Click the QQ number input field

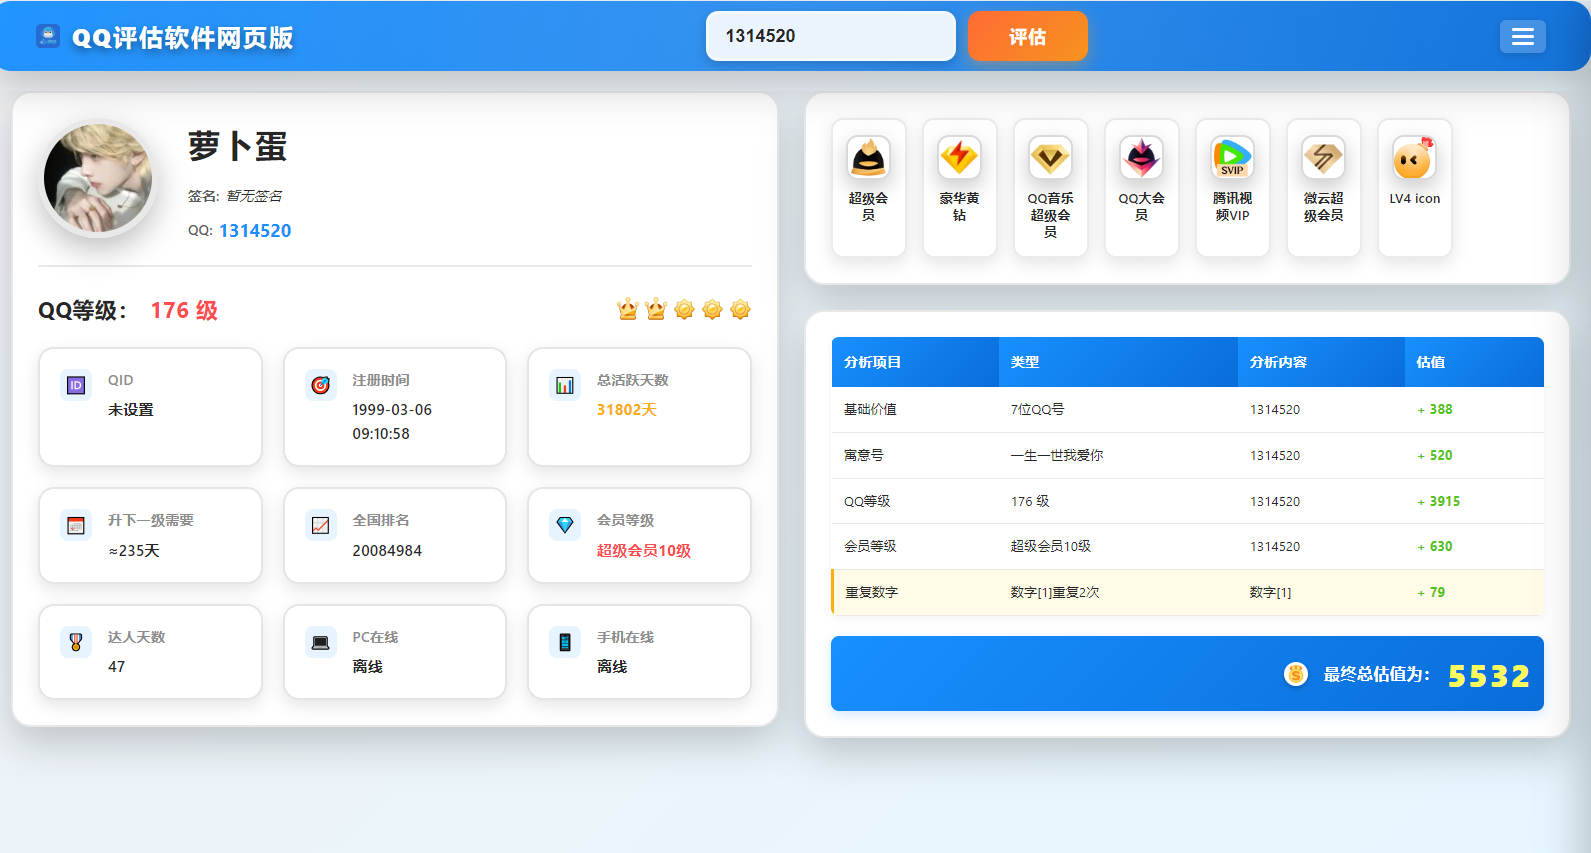[x=830, y=36]
